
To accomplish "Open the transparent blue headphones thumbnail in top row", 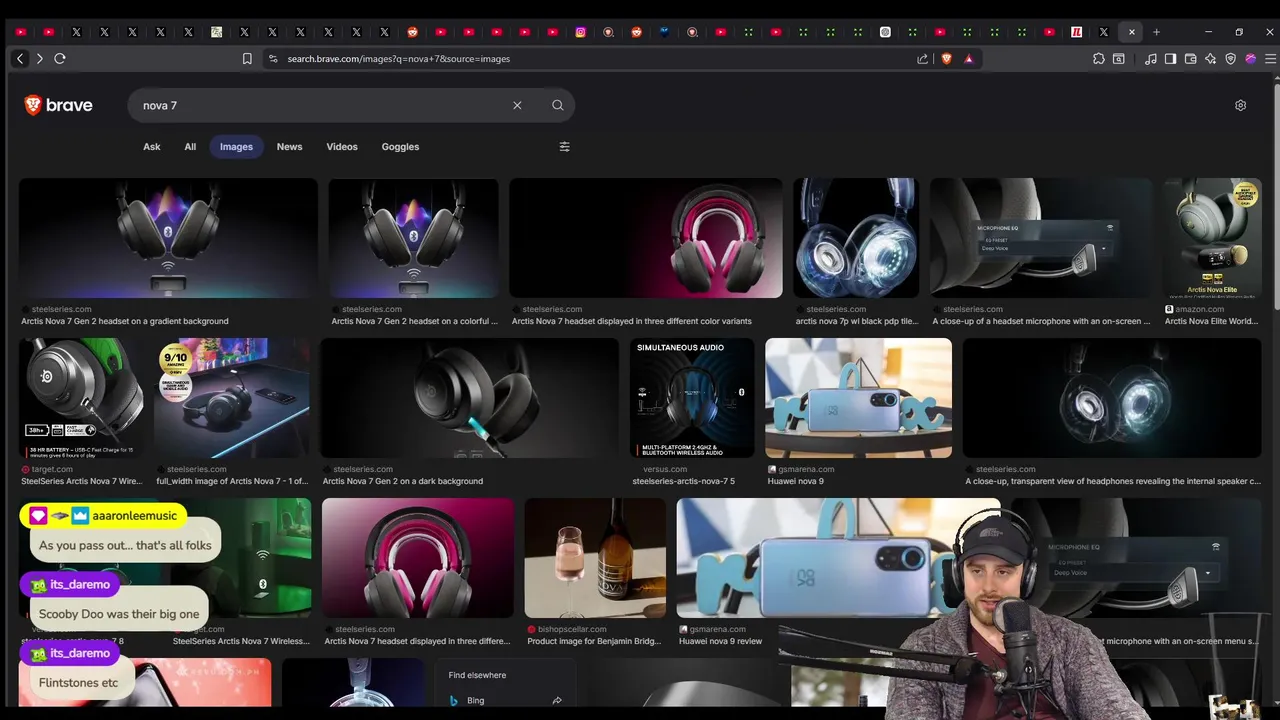I will tap(855, 238).
